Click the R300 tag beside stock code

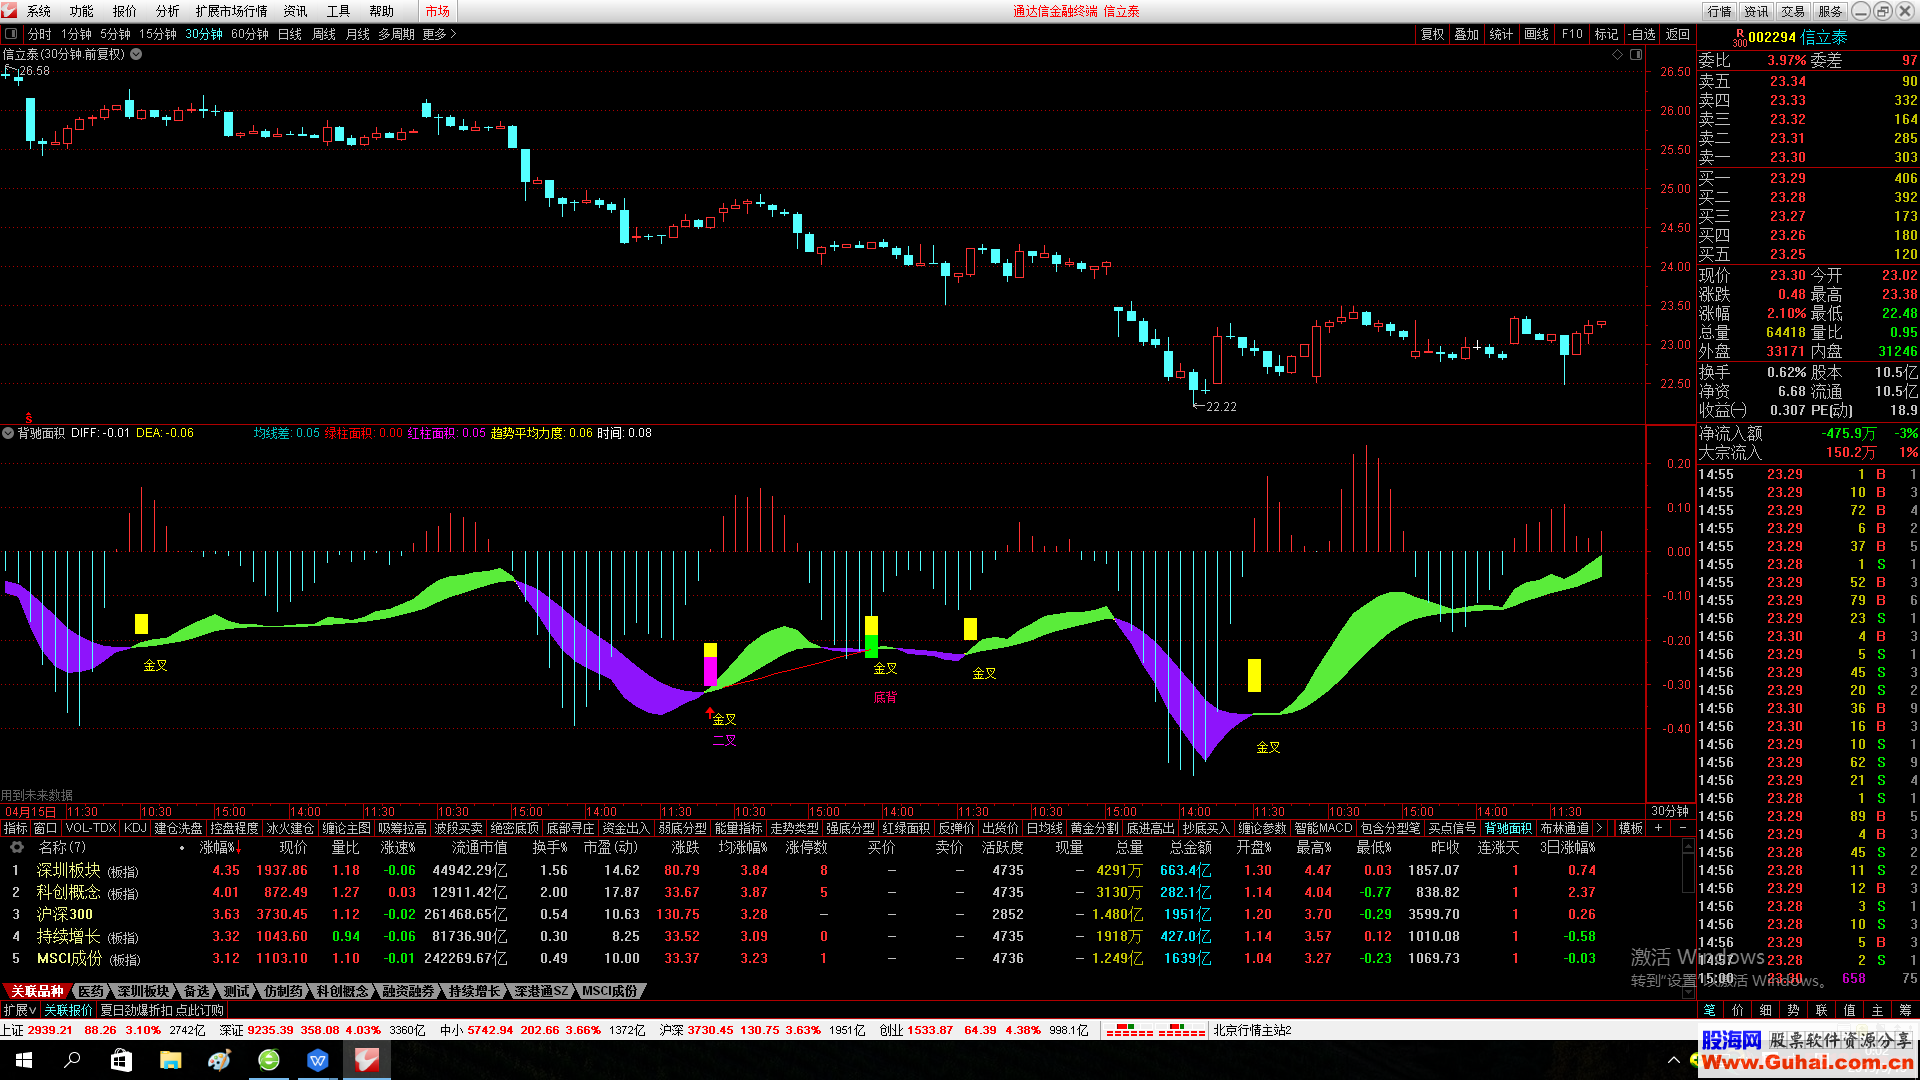click(x=1739, y=37)
